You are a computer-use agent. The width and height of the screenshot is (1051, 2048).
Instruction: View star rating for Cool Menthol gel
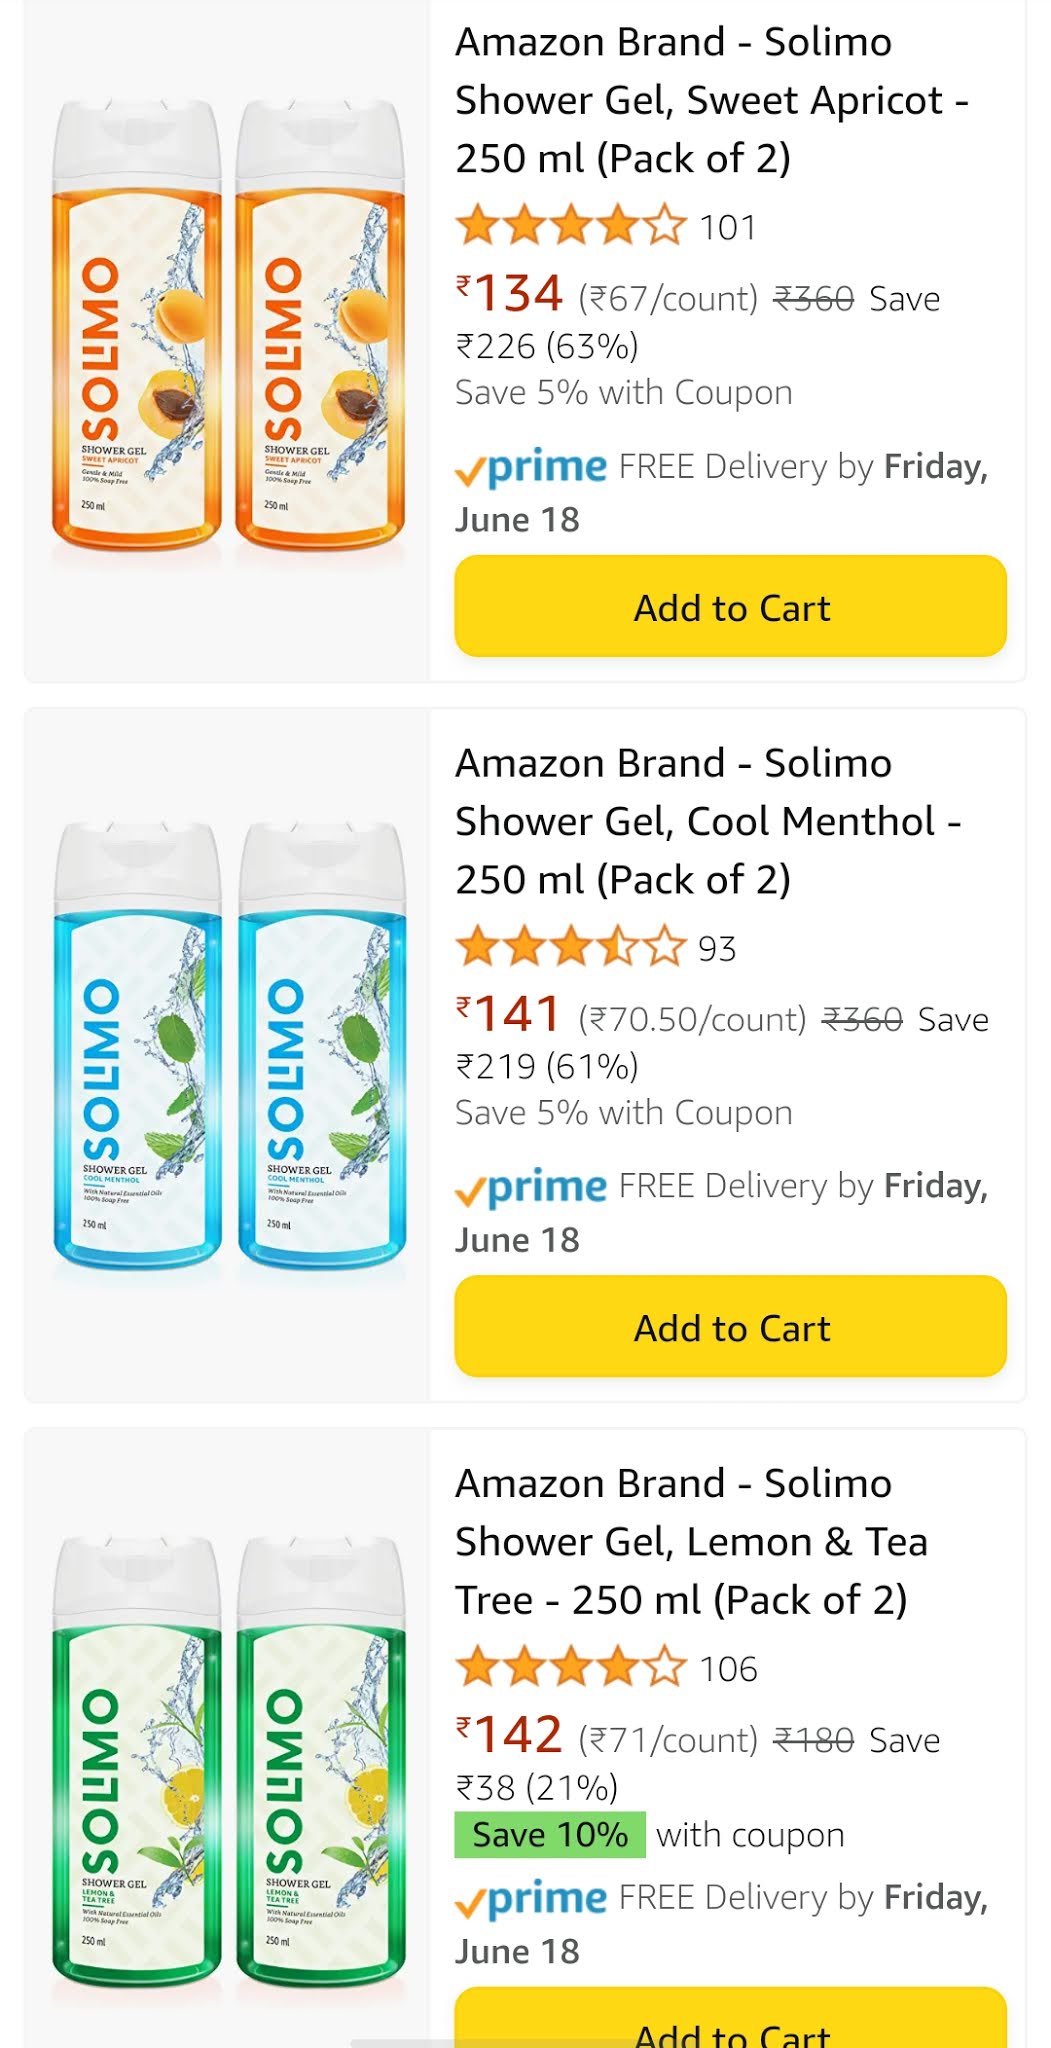570,947
